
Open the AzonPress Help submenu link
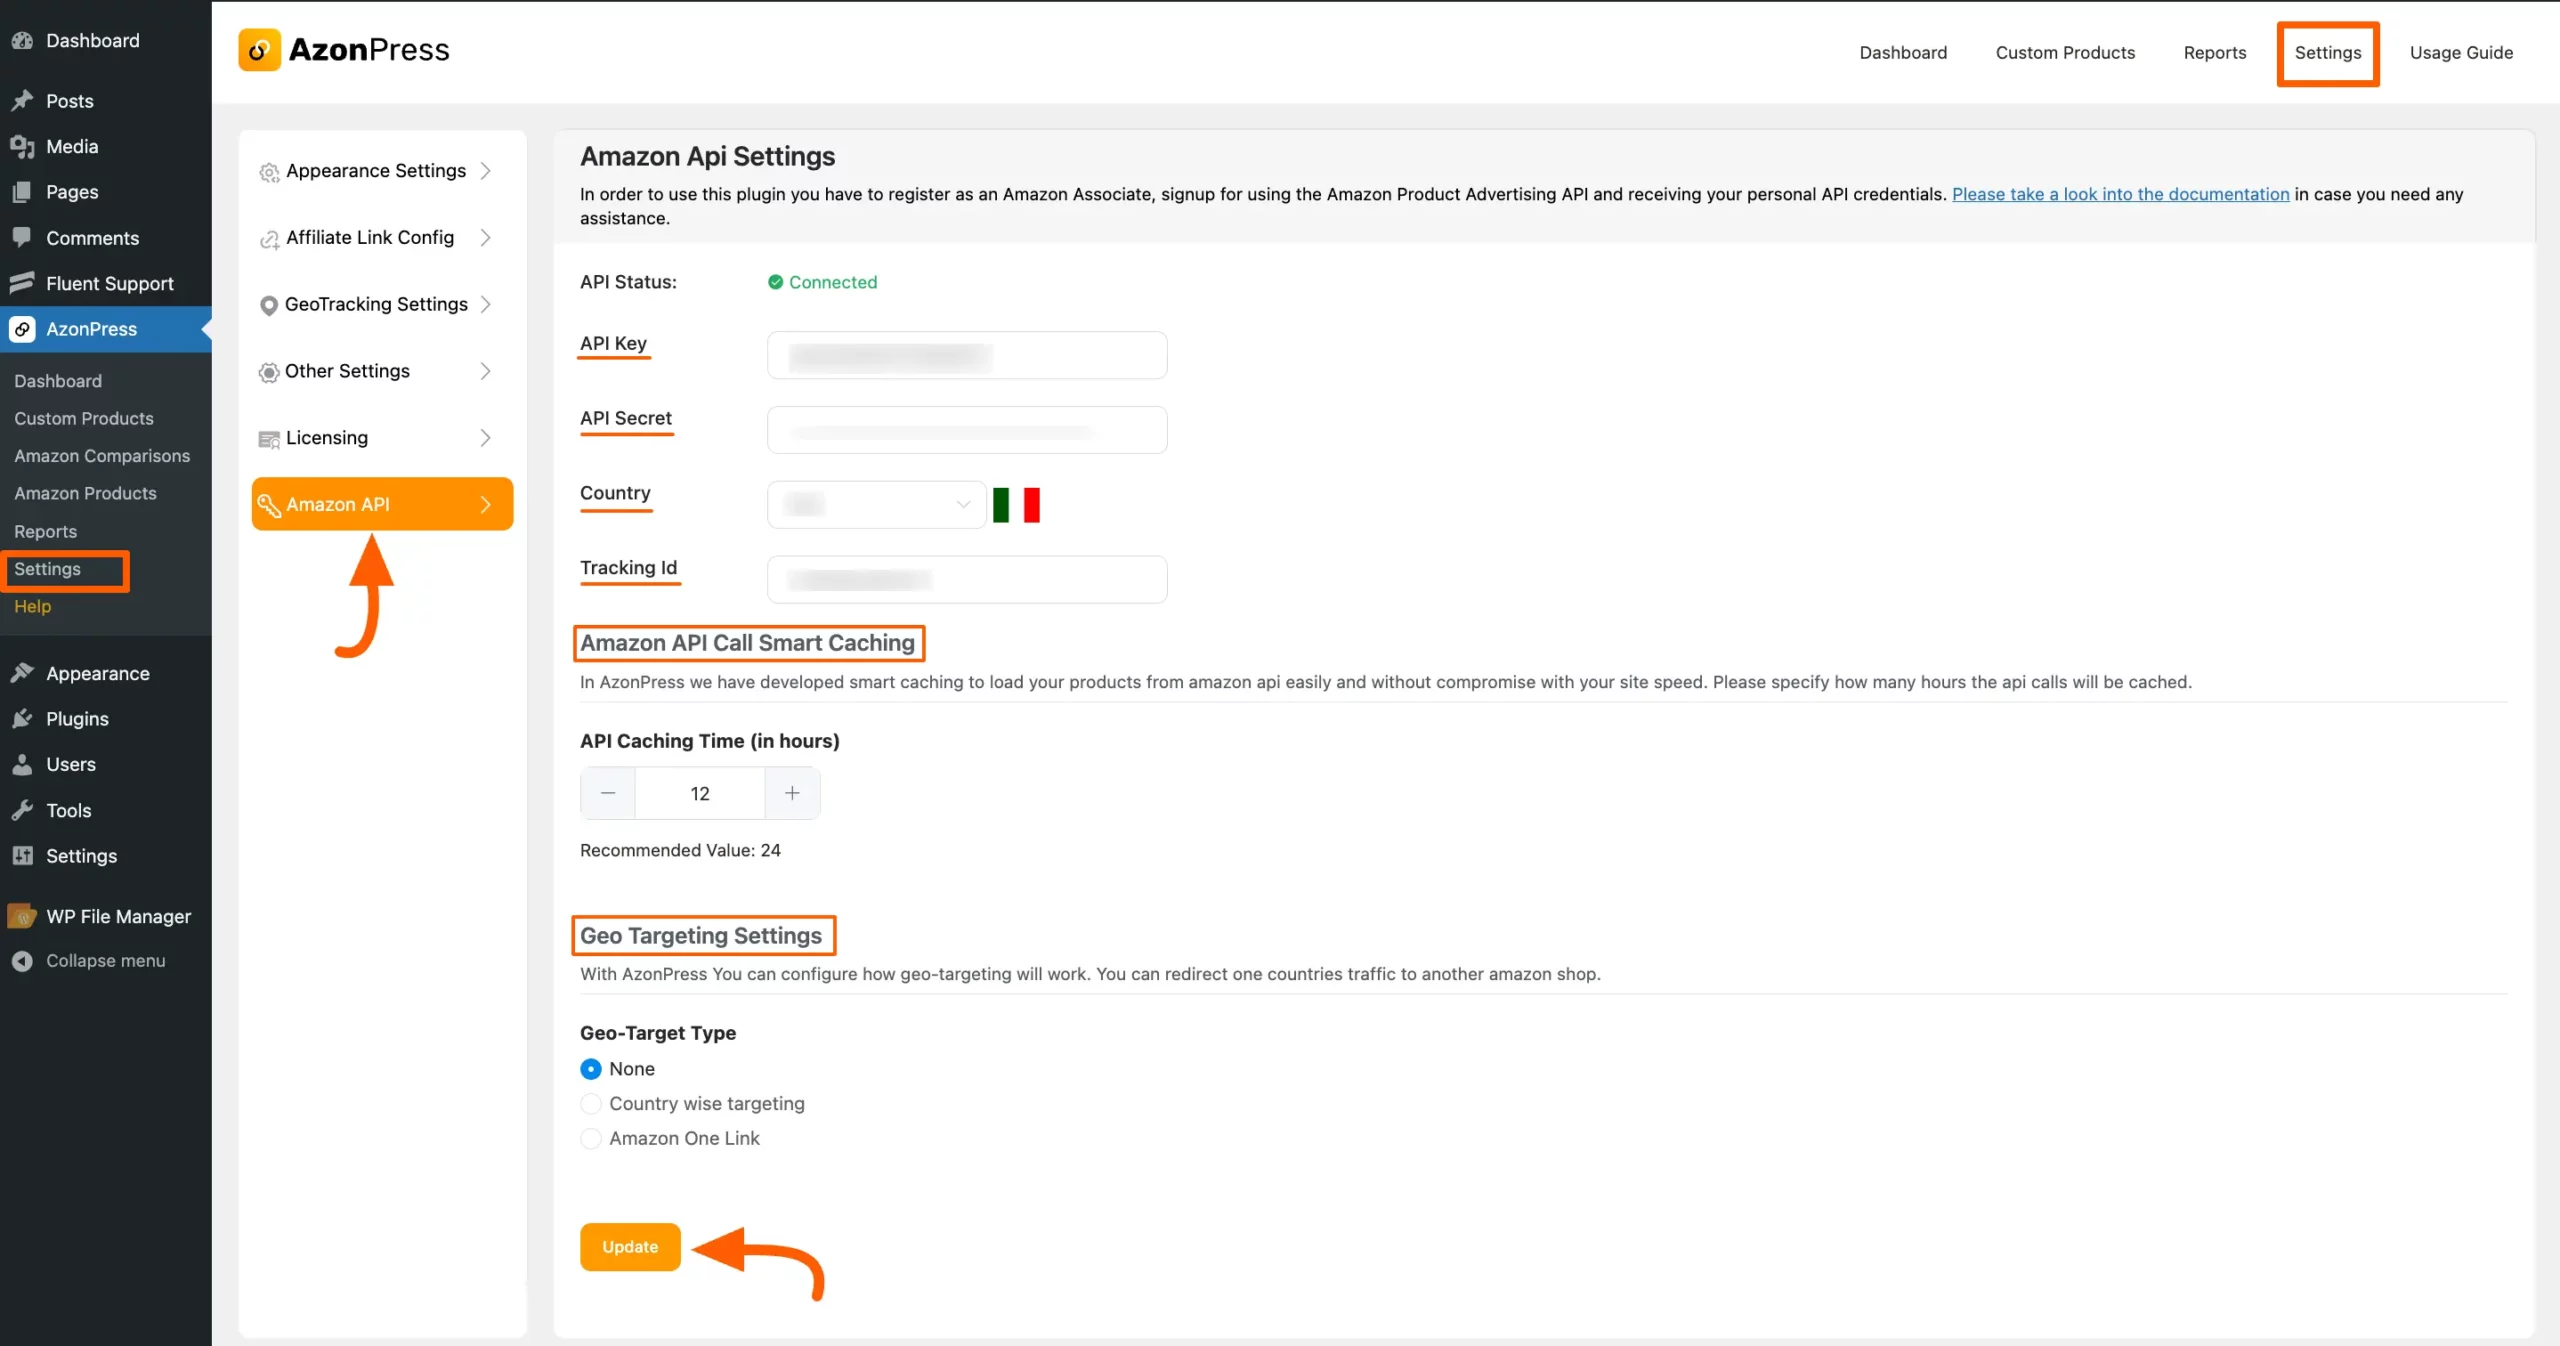(32, 606)
